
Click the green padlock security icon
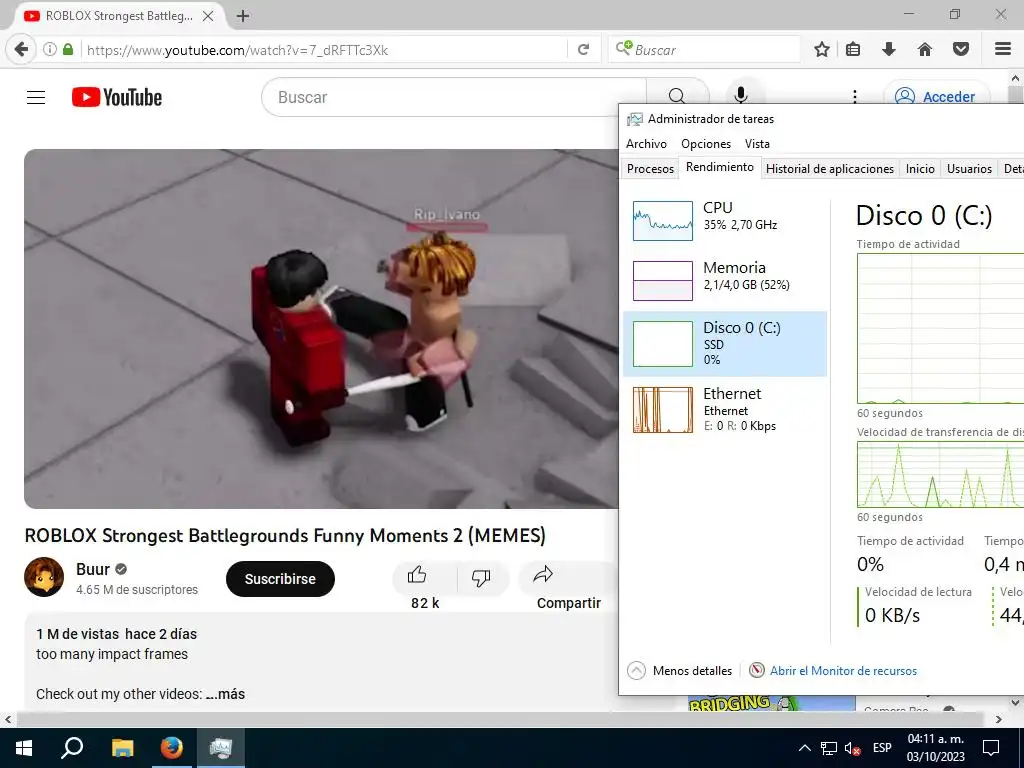click(68, 50)
